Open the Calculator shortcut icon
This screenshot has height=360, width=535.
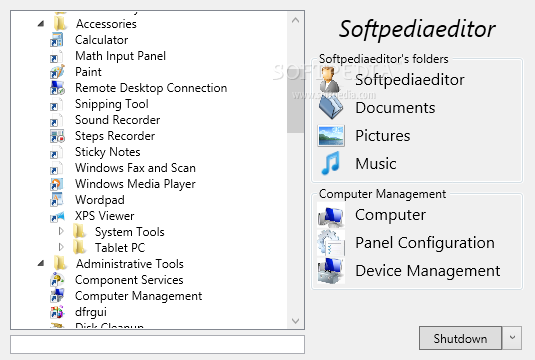57,40
